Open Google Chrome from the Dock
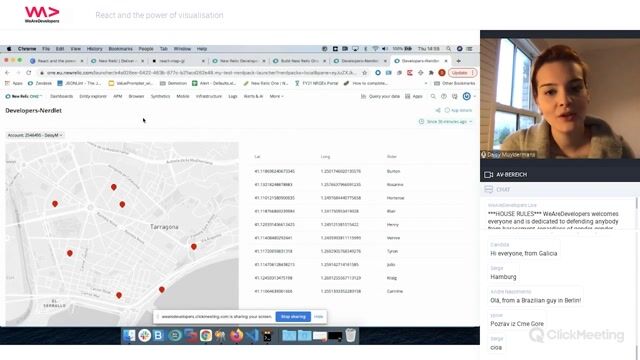 [206, 336]
